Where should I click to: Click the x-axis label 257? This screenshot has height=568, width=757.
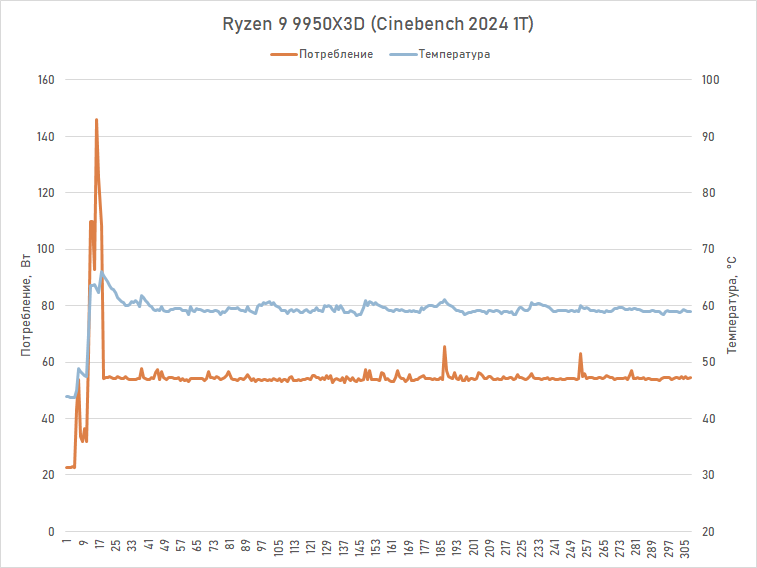(x=588, y=548)
